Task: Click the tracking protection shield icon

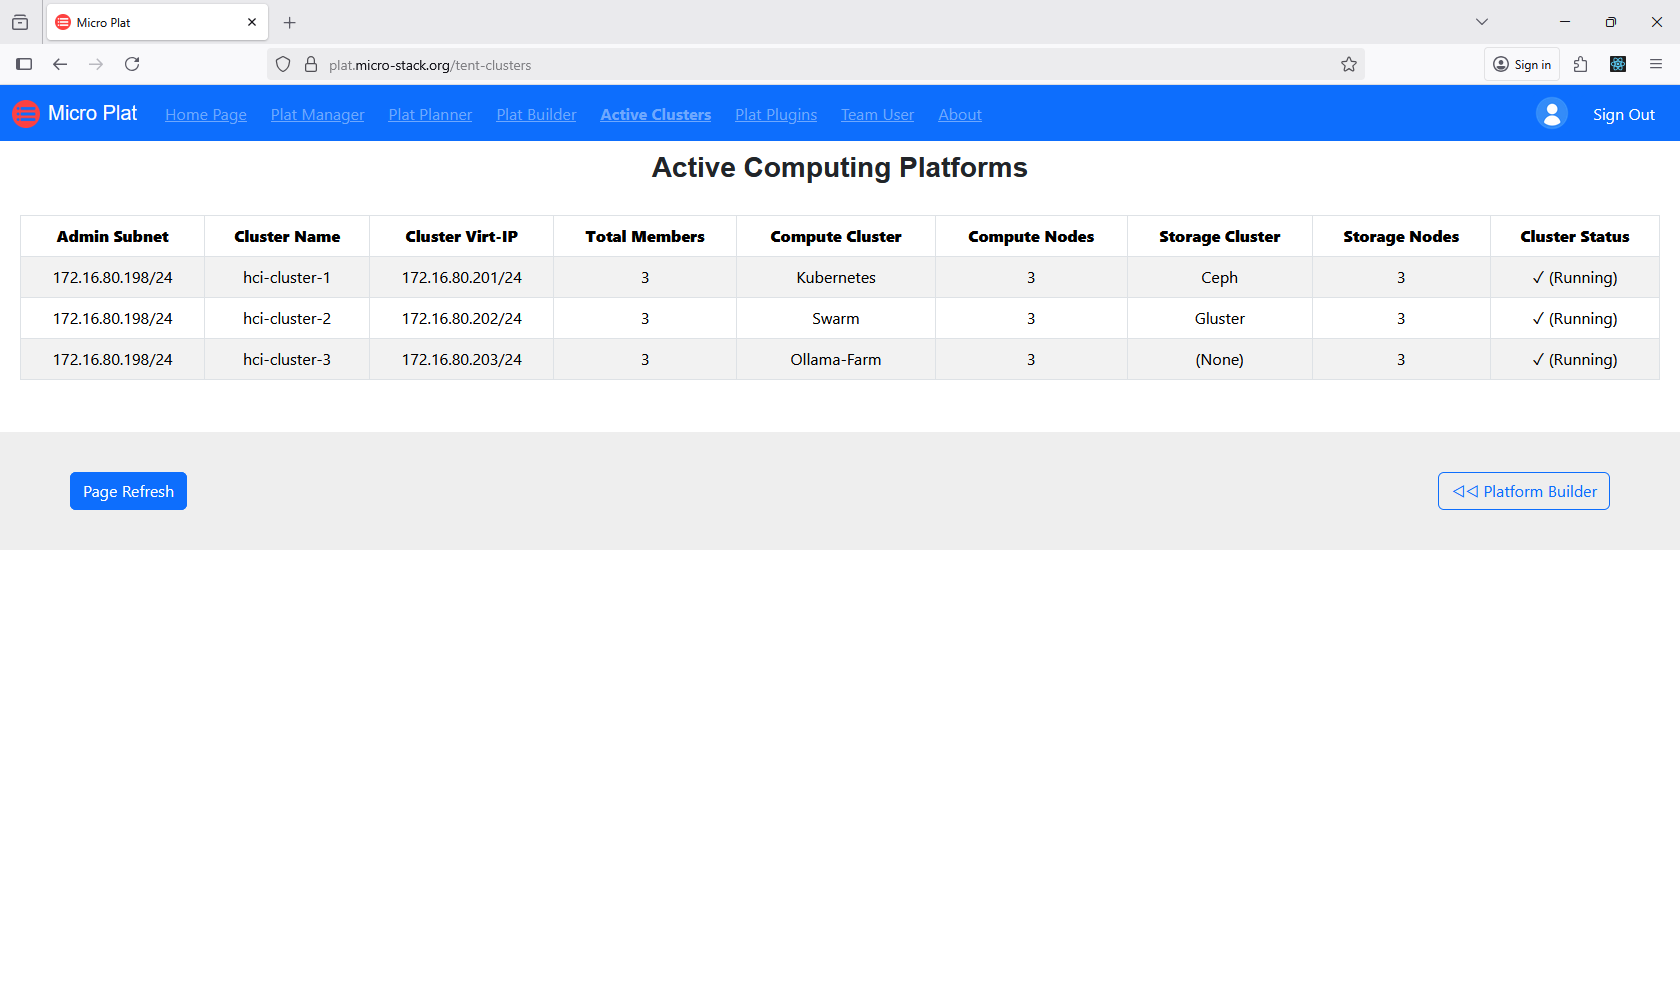Action: [283, 64]
